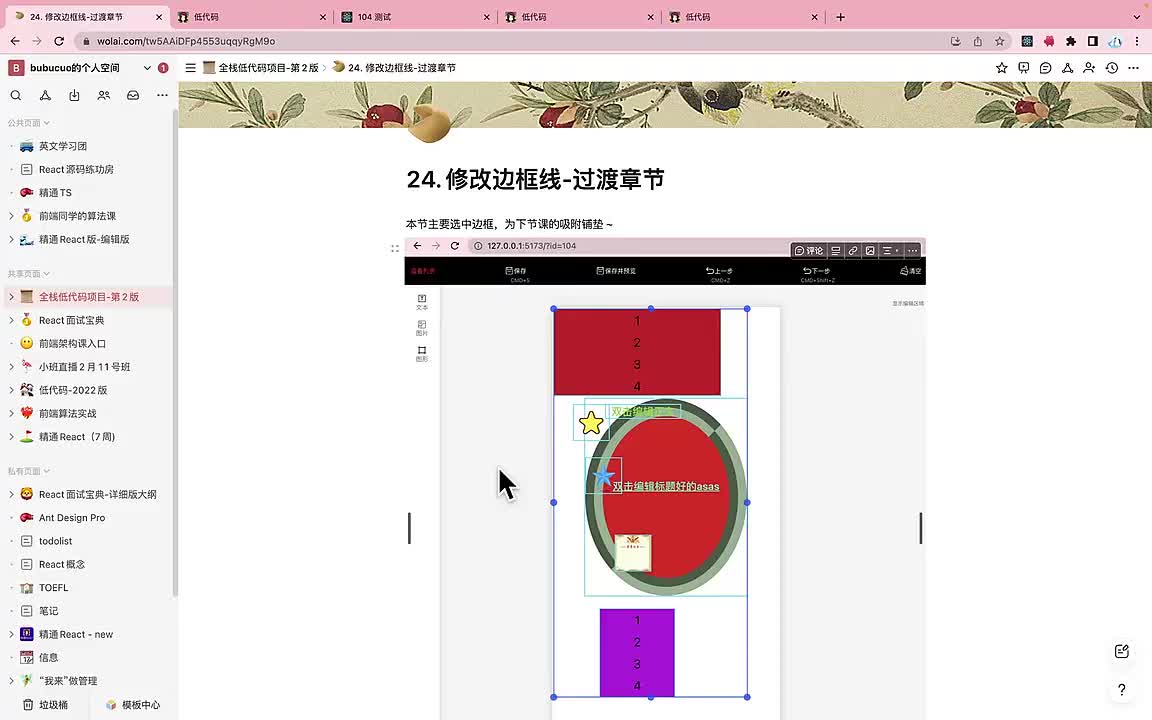Go back with the browser back arrow
Screen dimensions: 1152x720
15,41
